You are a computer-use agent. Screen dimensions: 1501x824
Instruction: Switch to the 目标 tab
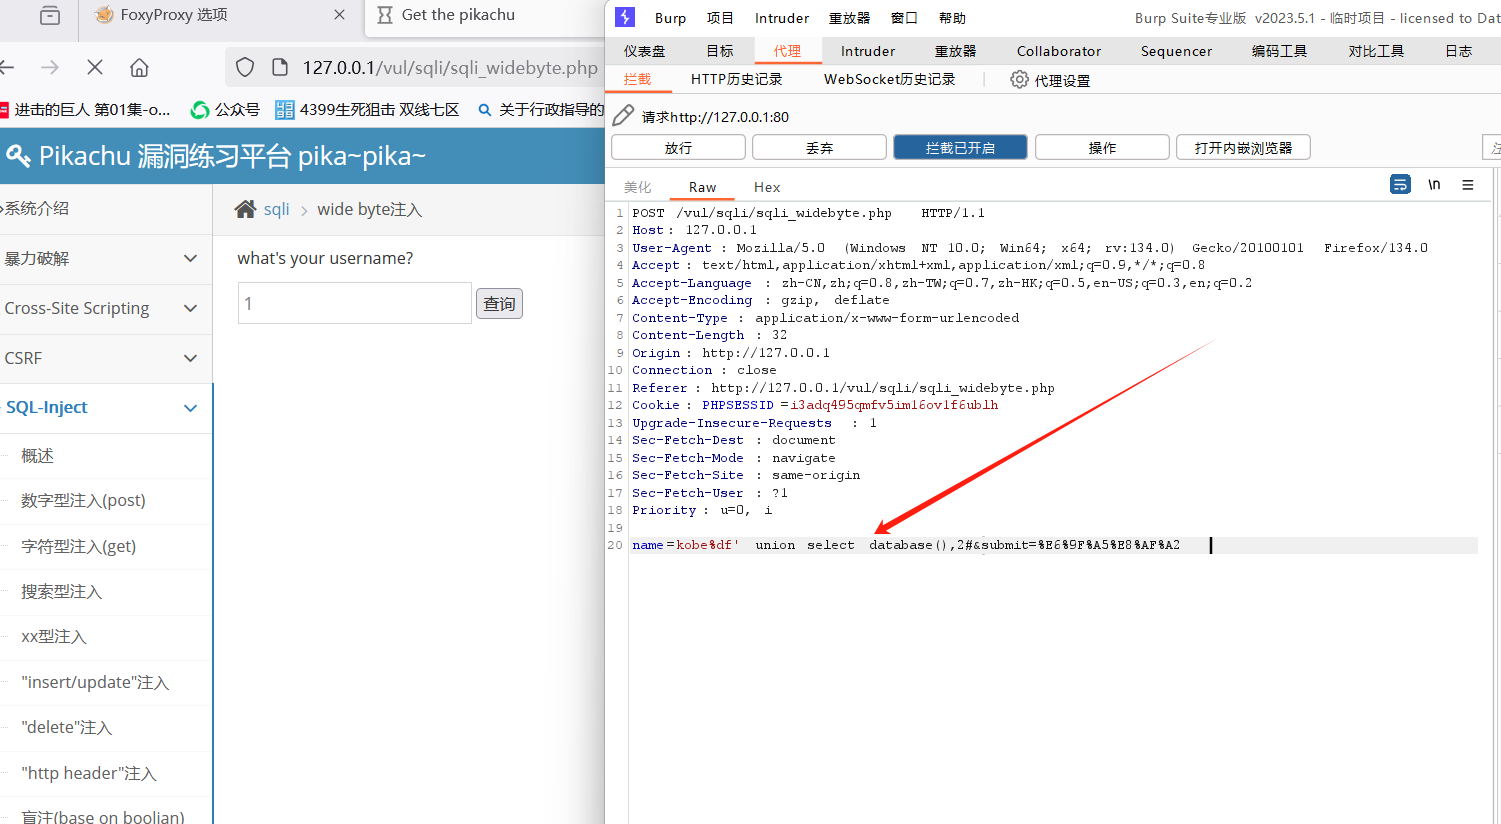720,51
